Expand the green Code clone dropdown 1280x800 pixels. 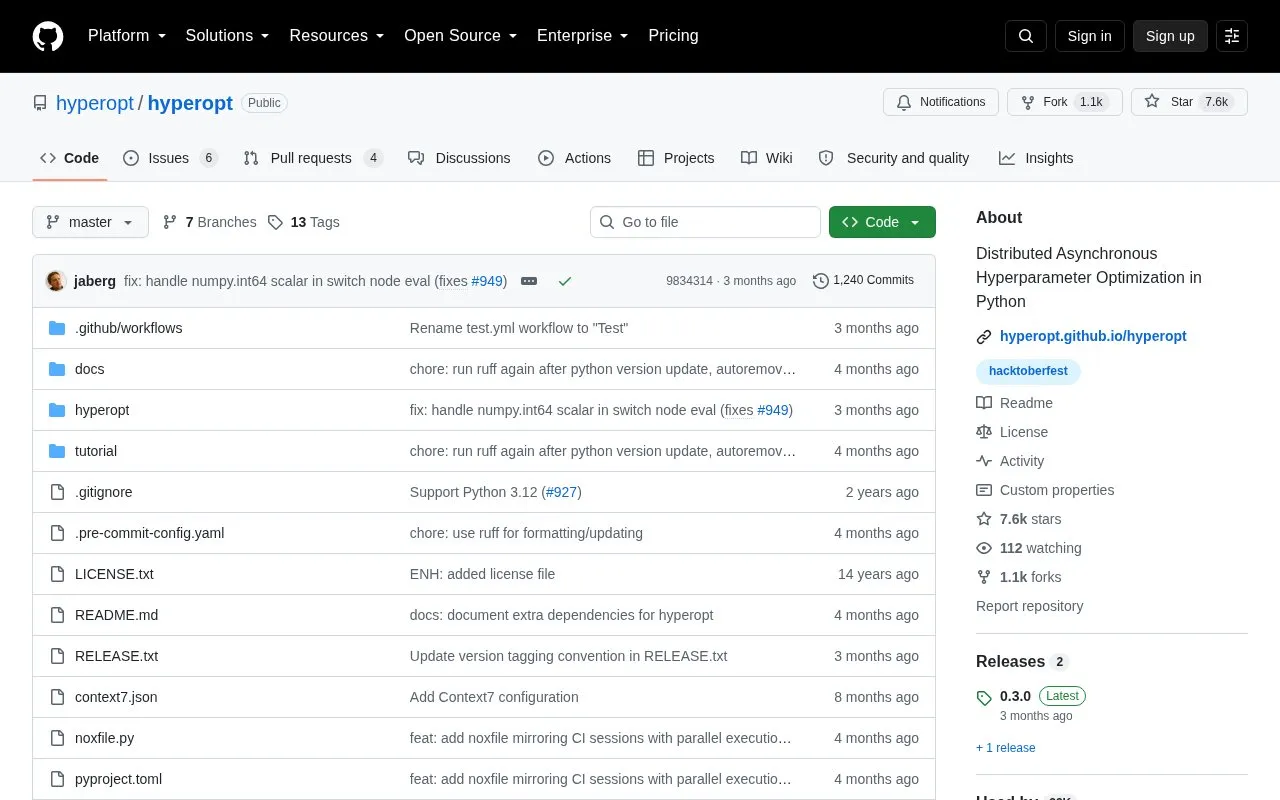(x=882, y=222)
